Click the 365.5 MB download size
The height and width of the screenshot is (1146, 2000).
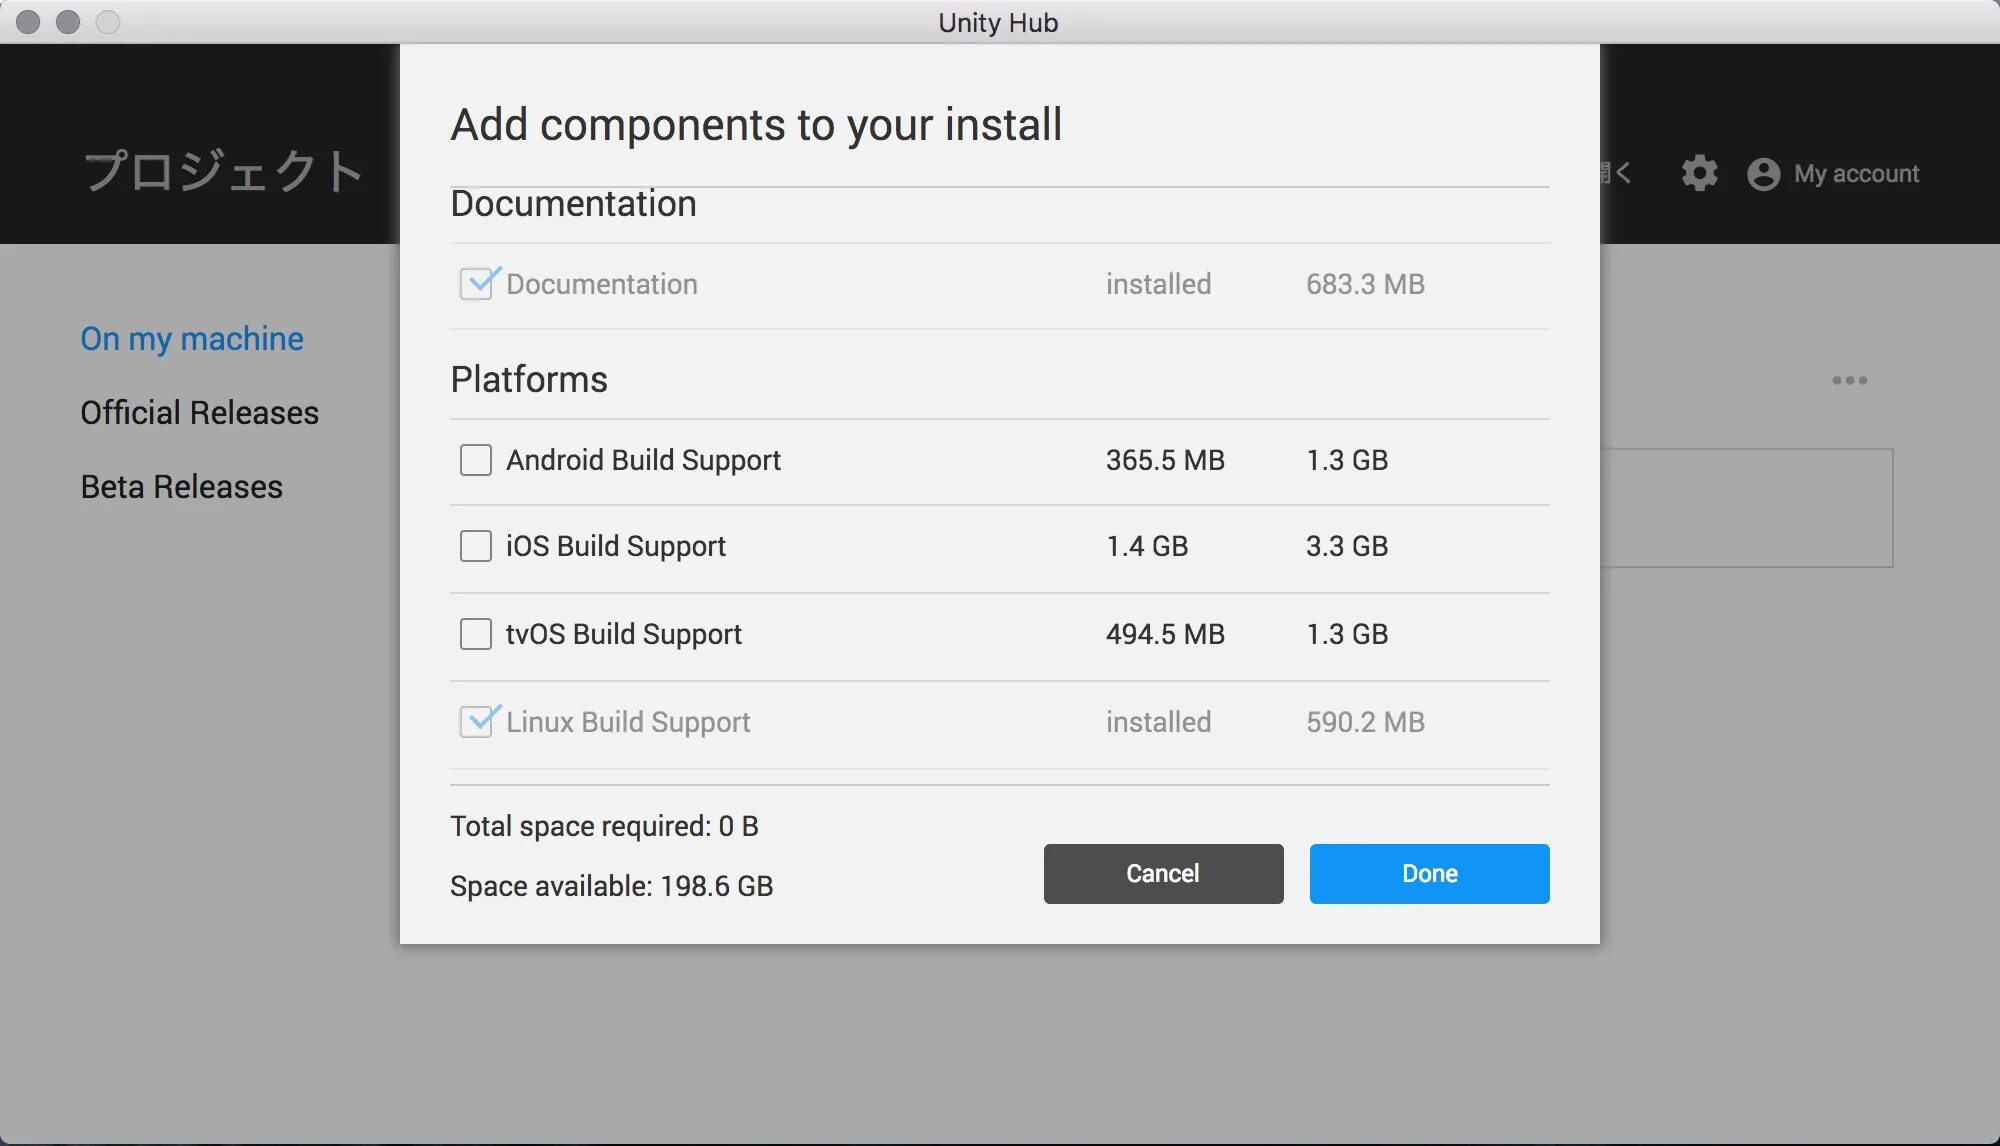coord(1165,460)
